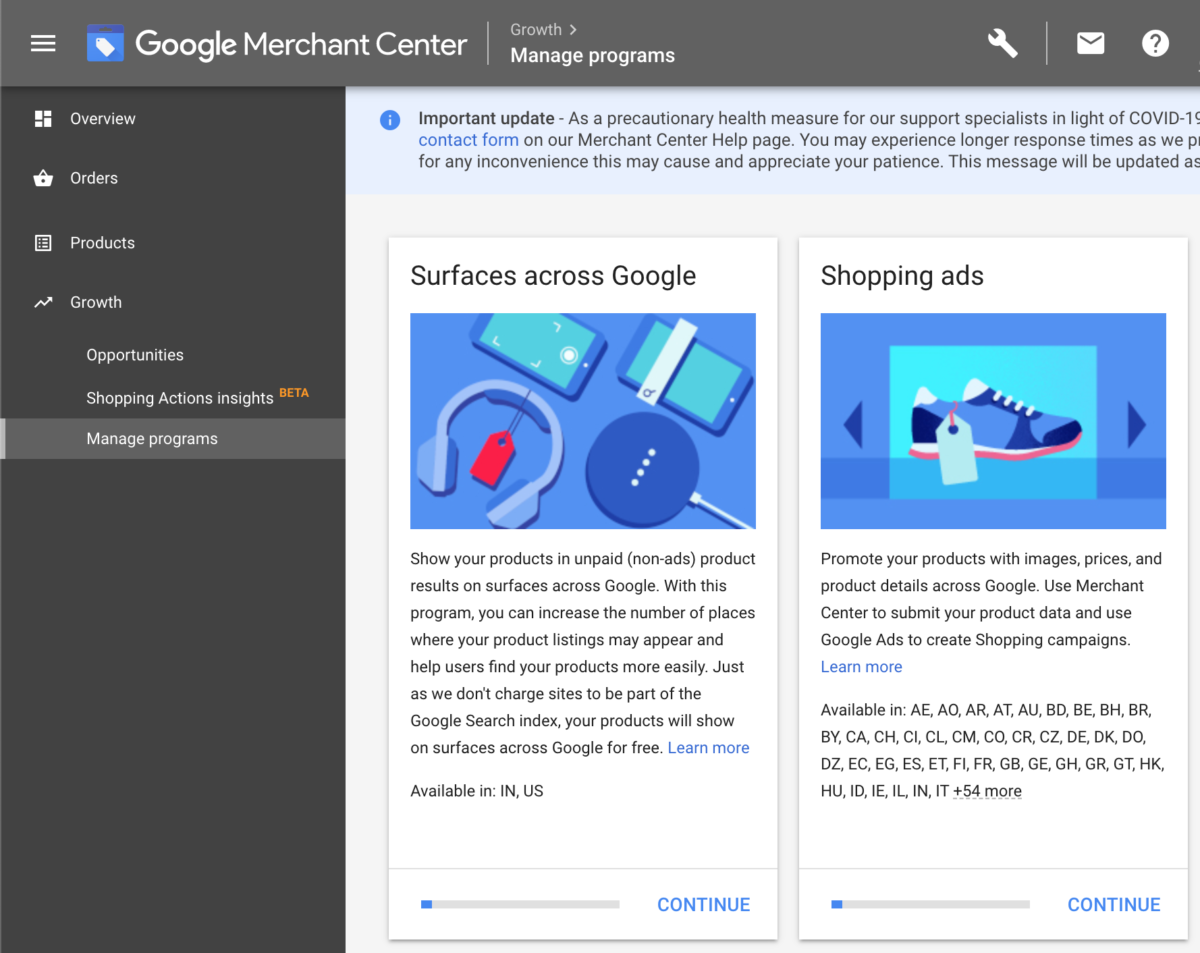Open the tools wrench menu
This screenshot has height=953, width=1200.
click(1002, 42)
